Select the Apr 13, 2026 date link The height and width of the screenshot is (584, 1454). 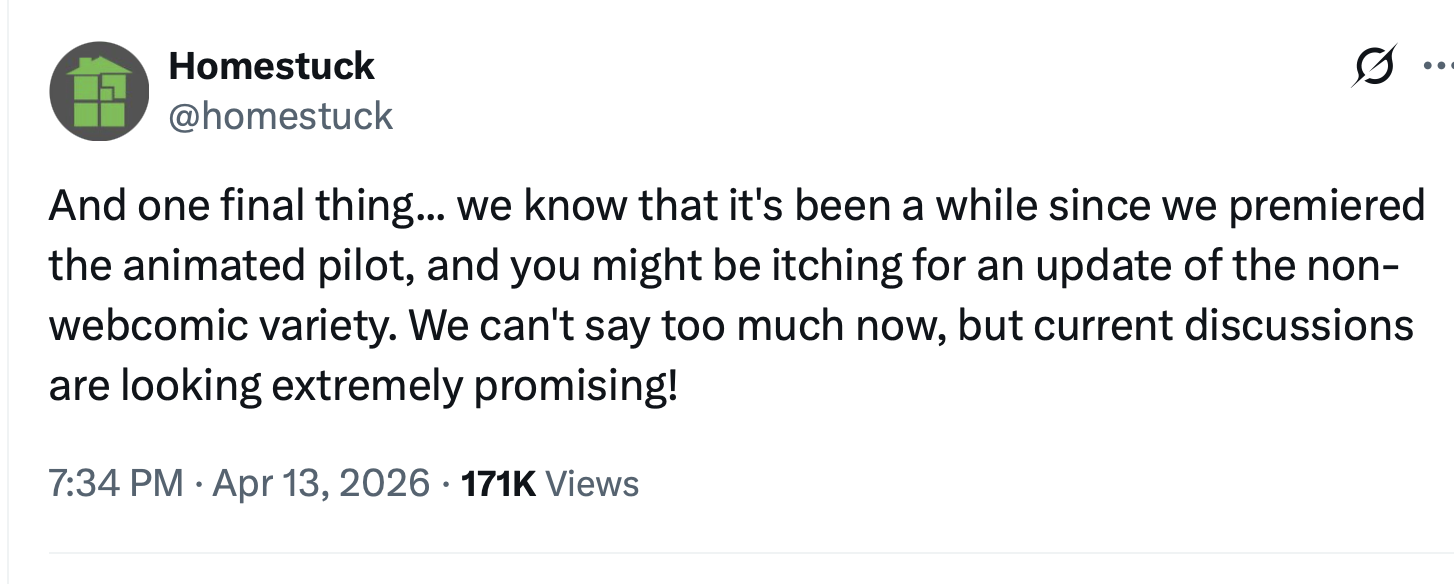pyautogui.click(x=321, y=484)
